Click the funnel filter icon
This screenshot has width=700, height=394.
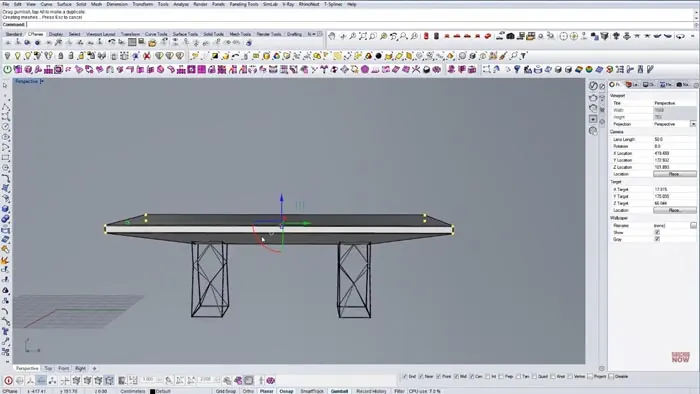pos(524,56)
